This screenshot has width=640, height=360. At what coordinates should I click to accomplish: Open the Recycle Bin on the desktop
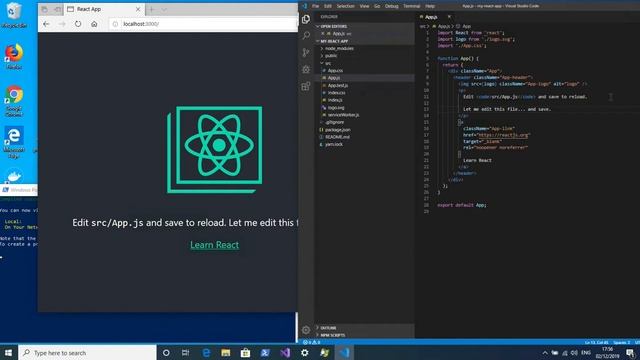point(14,16)
